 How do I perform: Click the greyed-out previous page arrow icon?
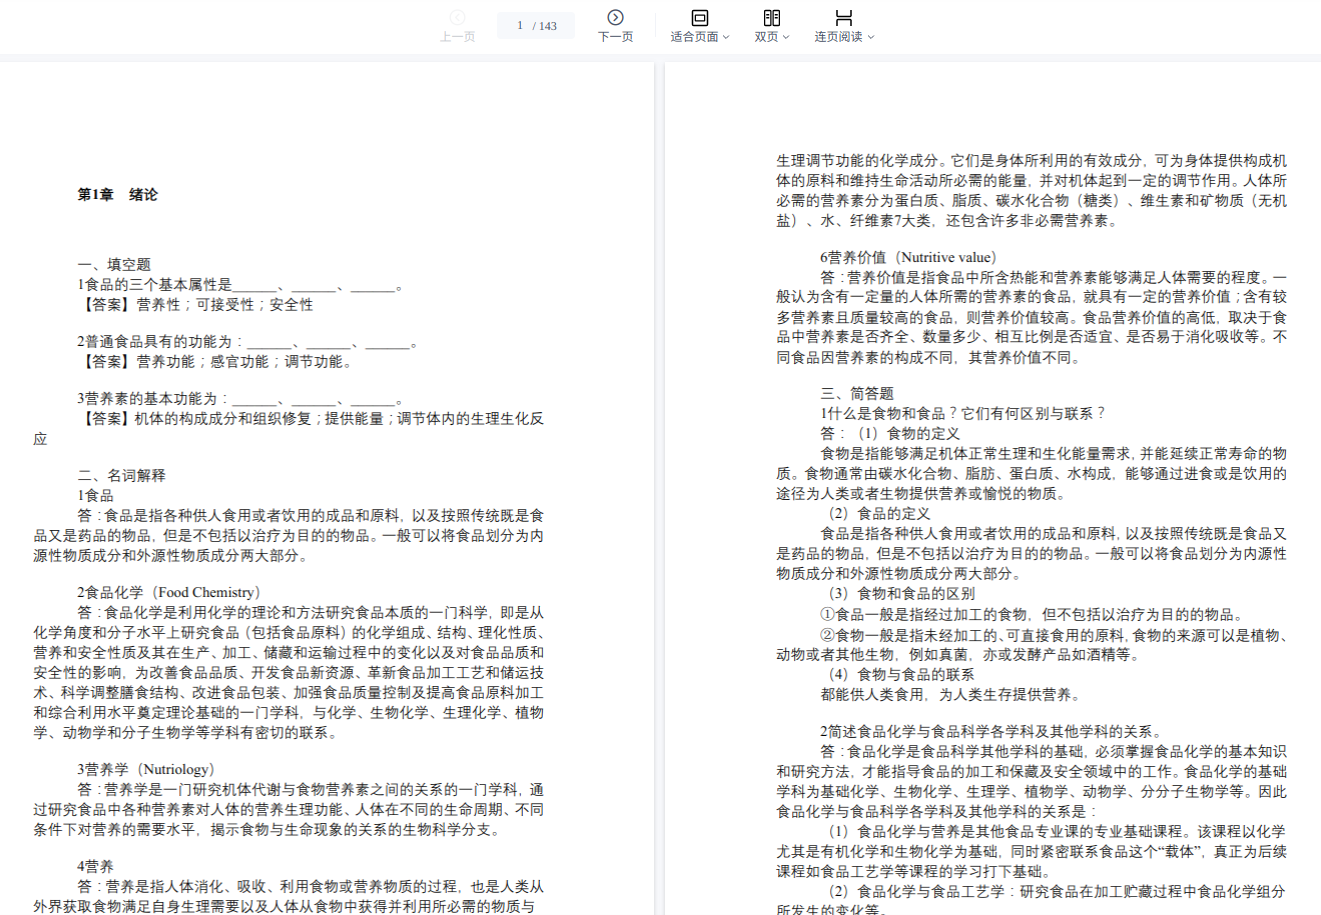click(x=457, y=17)
